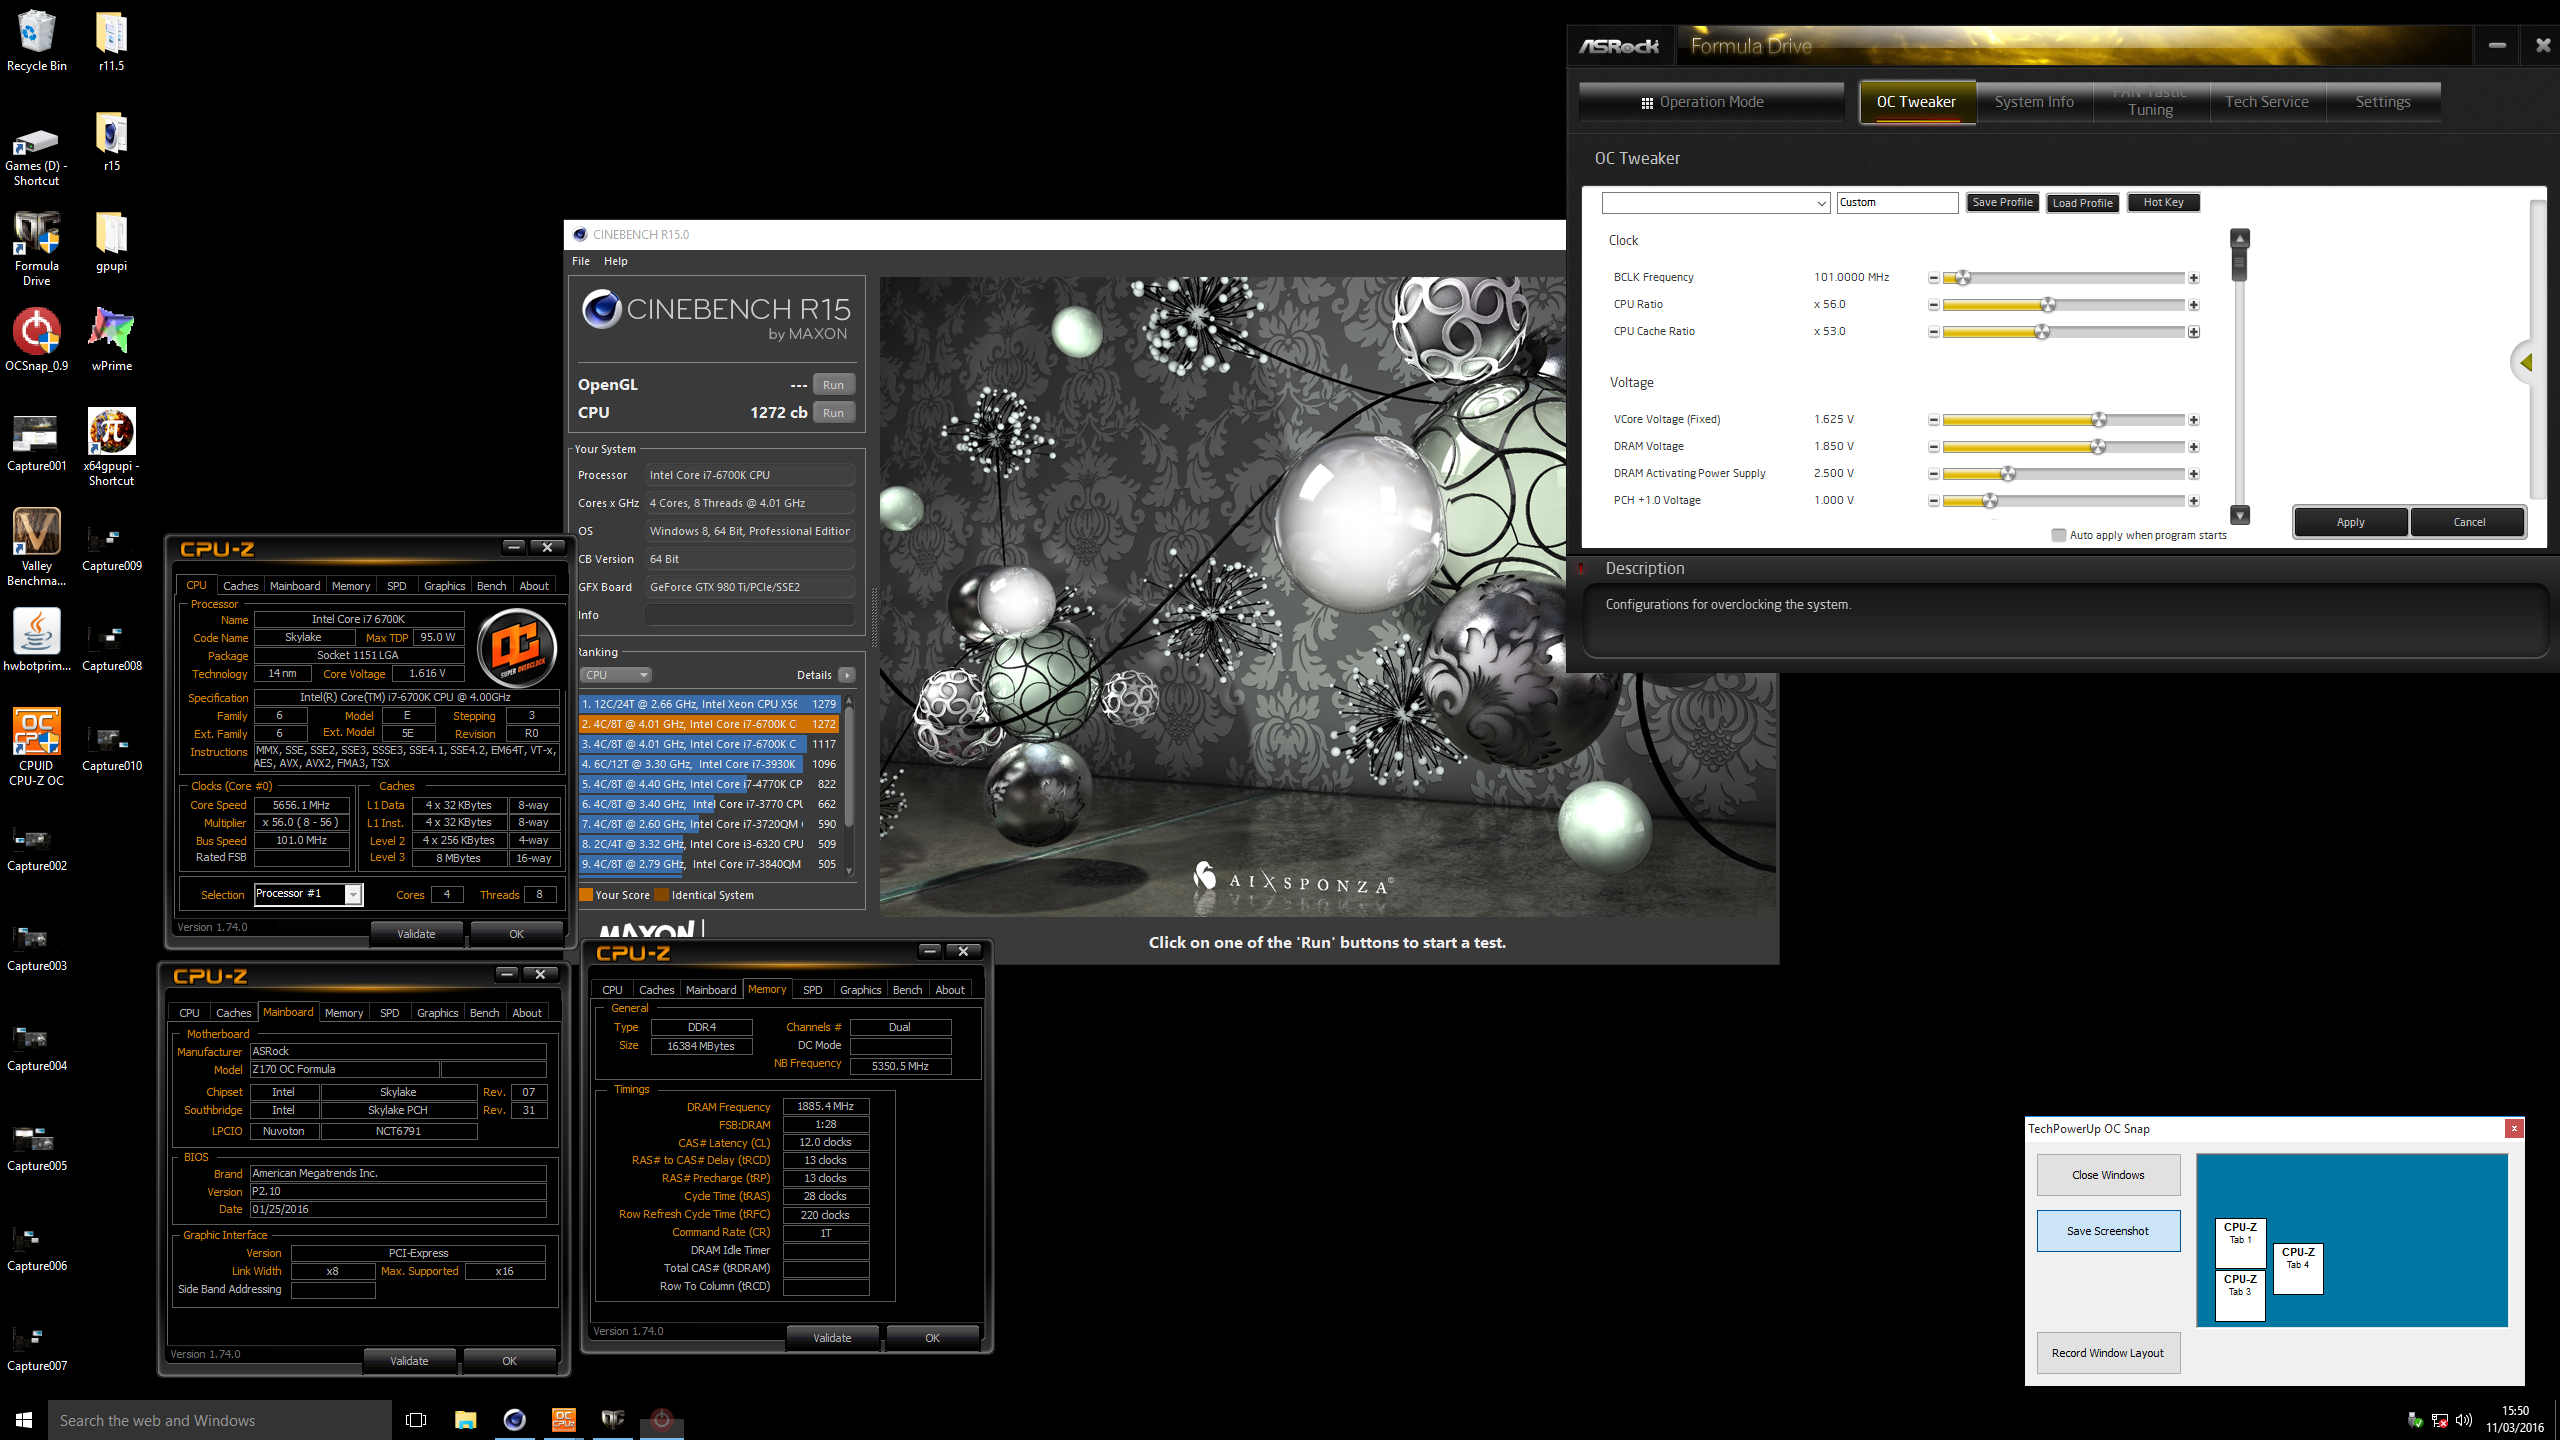Image resolution: width=2560 pixels, height=1440 pixels.
Task: Launch the CPUID CPU-Z OC icon
Action: tap(37, 747)
